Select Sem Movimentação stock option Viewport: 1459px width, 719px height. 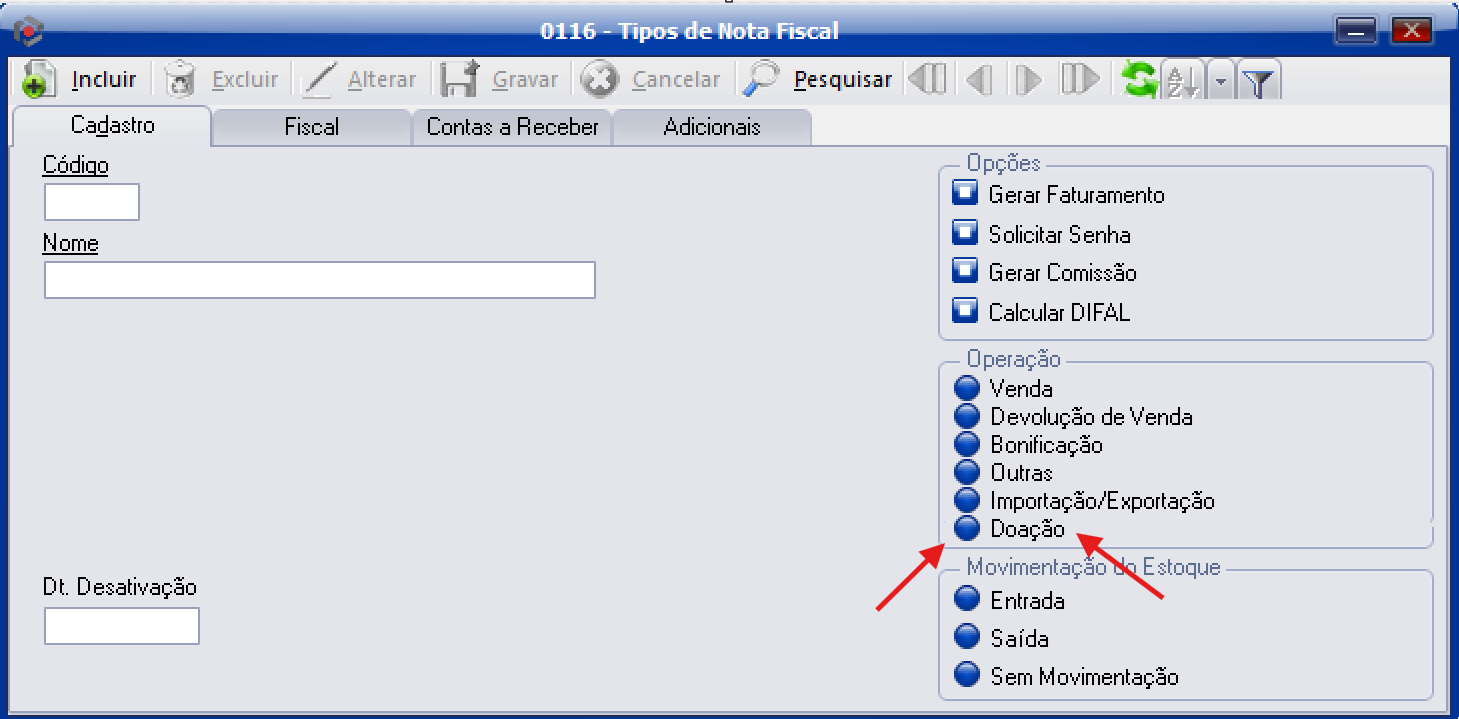point(967,676)
